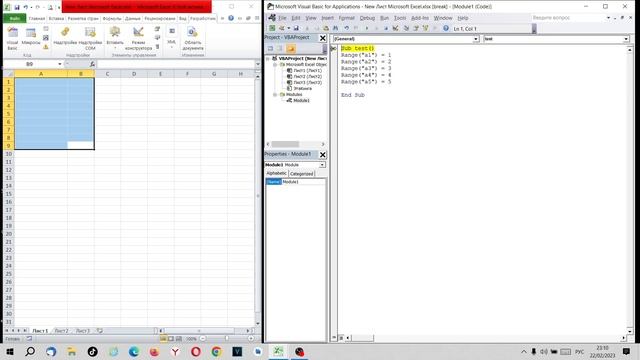640x360 pixels.
Task: Open the Insert menu in VBA editor
Action: click(327, 18)
